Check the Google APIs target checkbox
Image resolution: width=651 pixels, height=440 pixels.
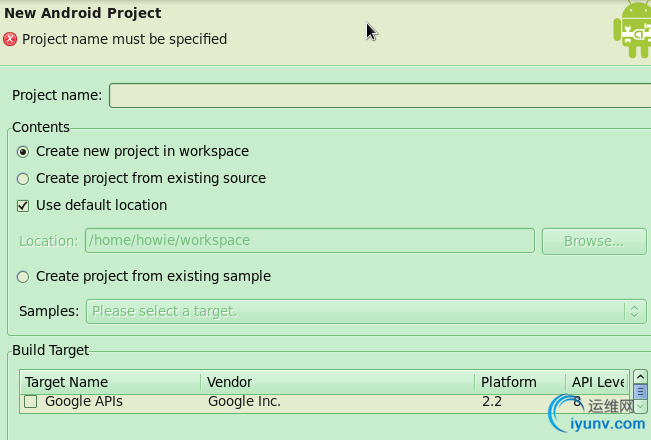point(30,401)
